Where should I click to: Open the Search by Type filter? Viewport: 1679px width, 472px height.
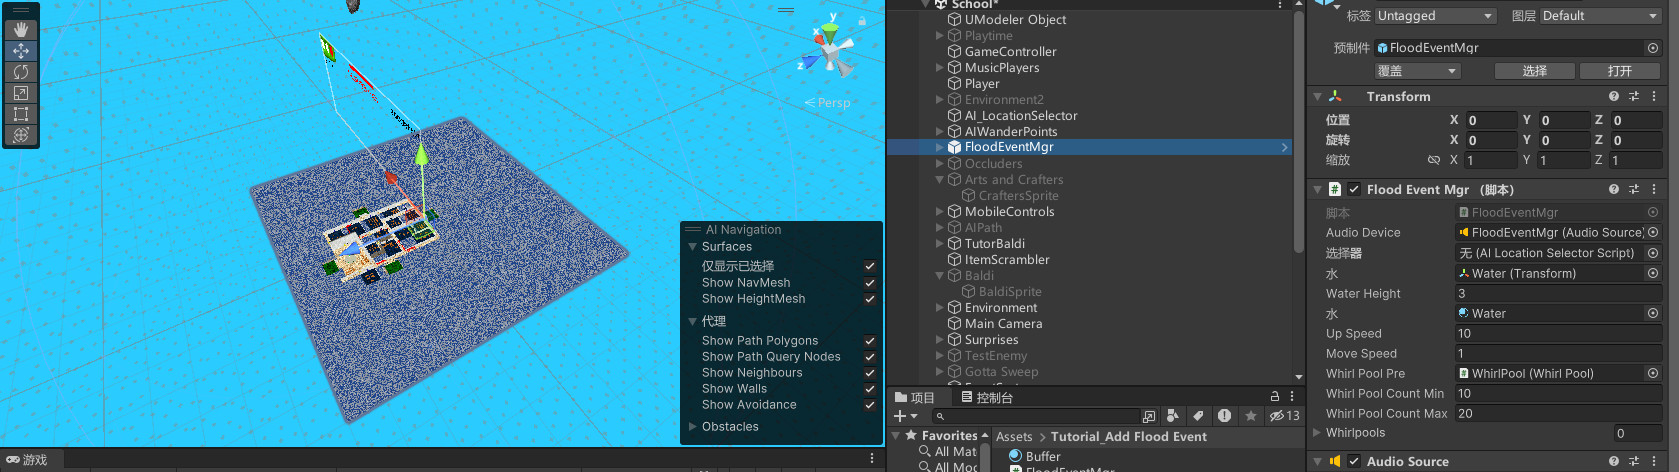1173,416
